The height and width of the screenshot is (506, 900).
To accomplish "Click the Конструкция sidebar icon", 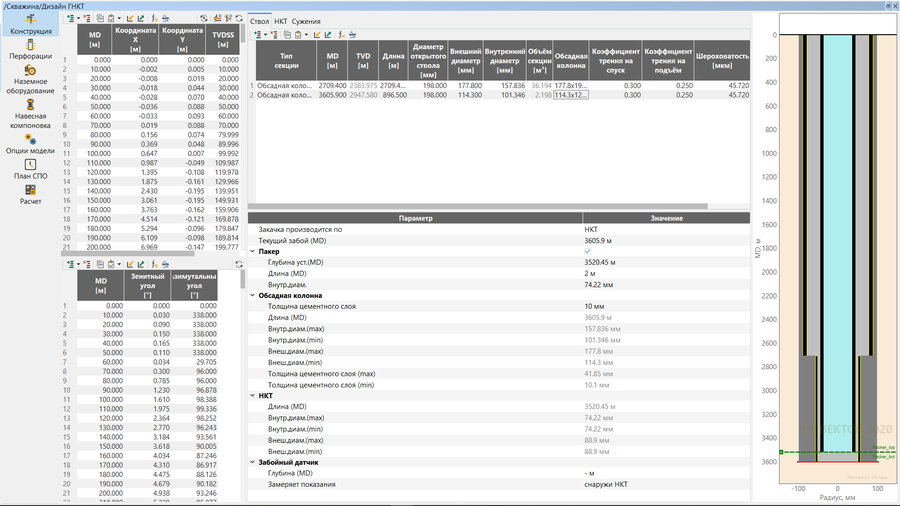I will click(x=31, y=26).
